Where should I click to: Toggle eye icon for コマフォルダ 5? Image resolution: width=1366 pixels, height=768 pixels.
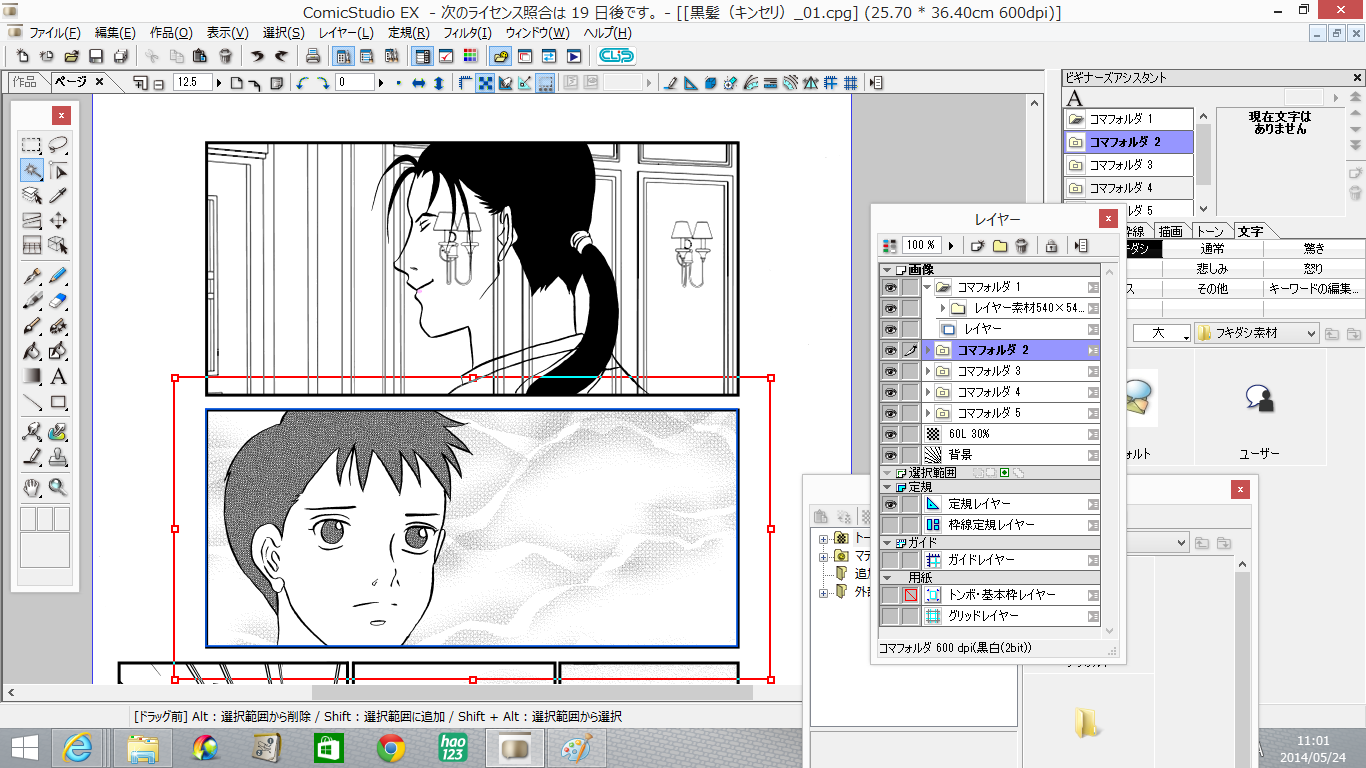coord(890,413)
